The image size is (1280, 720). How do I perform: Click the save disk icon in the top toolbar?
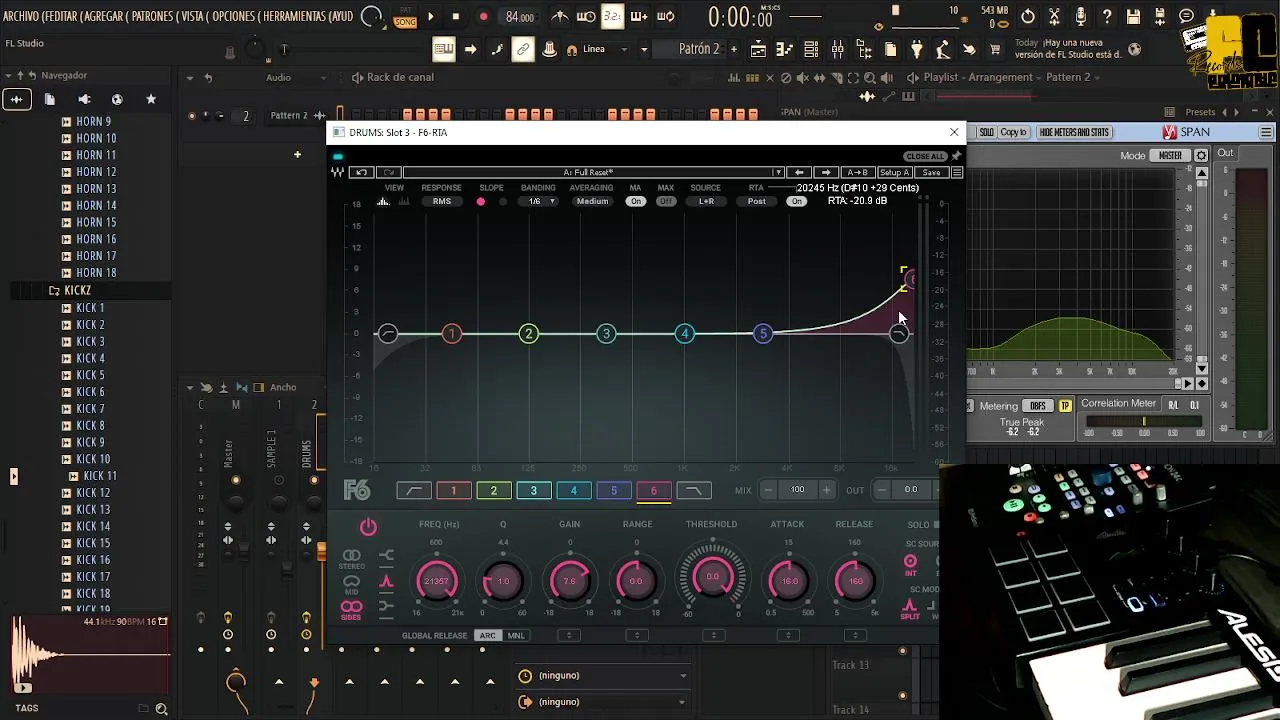coord(1133,17)
